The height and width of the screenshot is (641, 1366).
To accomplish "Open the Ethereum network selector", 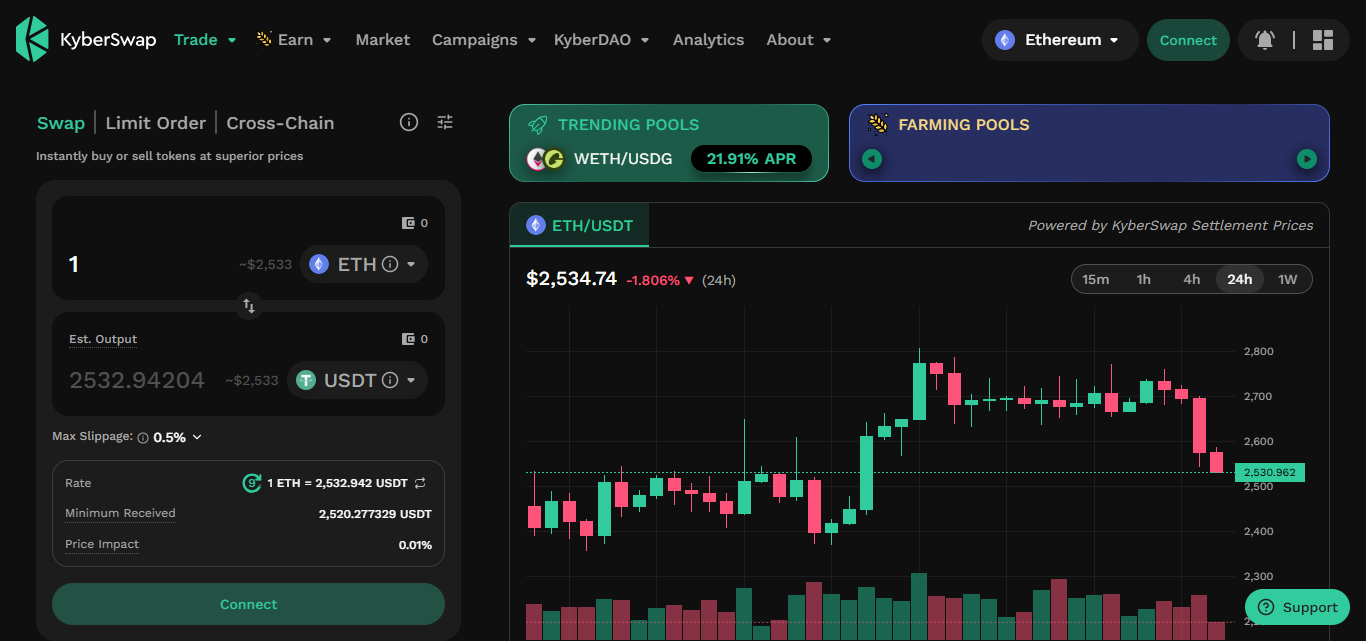I will [1060, 40].
